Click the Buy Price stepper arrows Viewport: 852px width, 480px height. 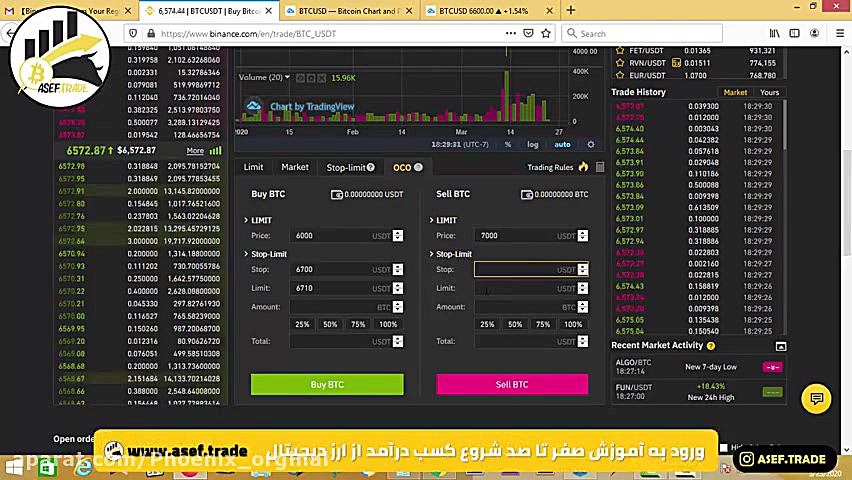[398, 235]
